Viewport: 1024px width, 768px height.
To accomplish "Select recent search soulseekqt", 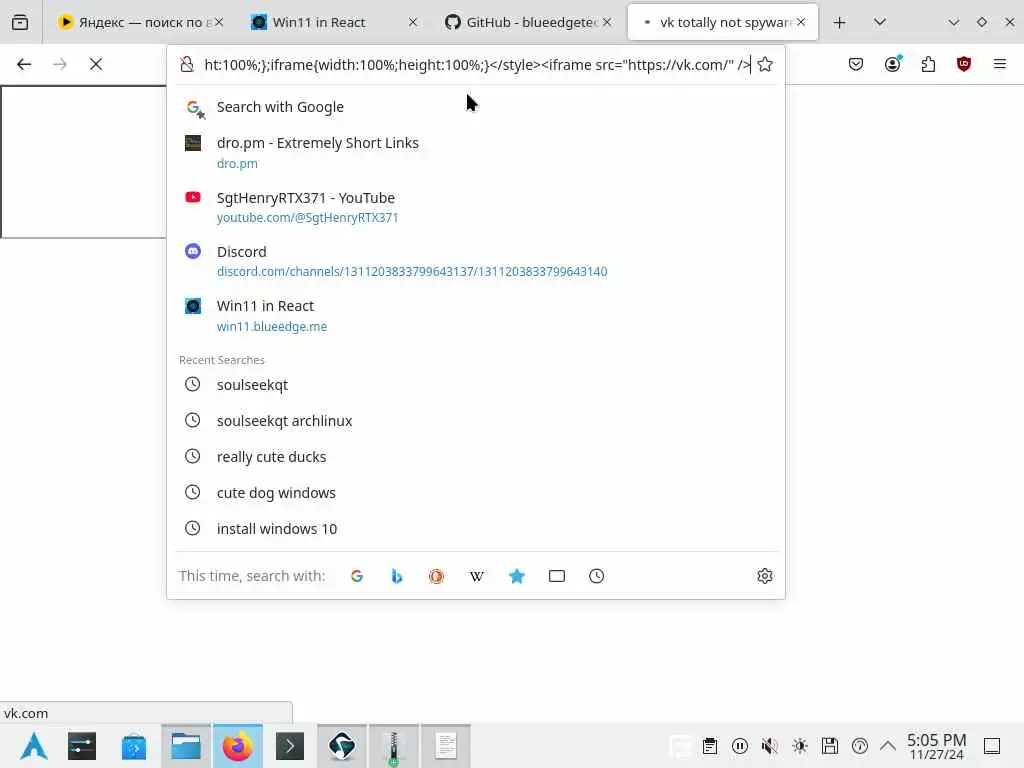I will pyautogui.click(x=475, y=385).
